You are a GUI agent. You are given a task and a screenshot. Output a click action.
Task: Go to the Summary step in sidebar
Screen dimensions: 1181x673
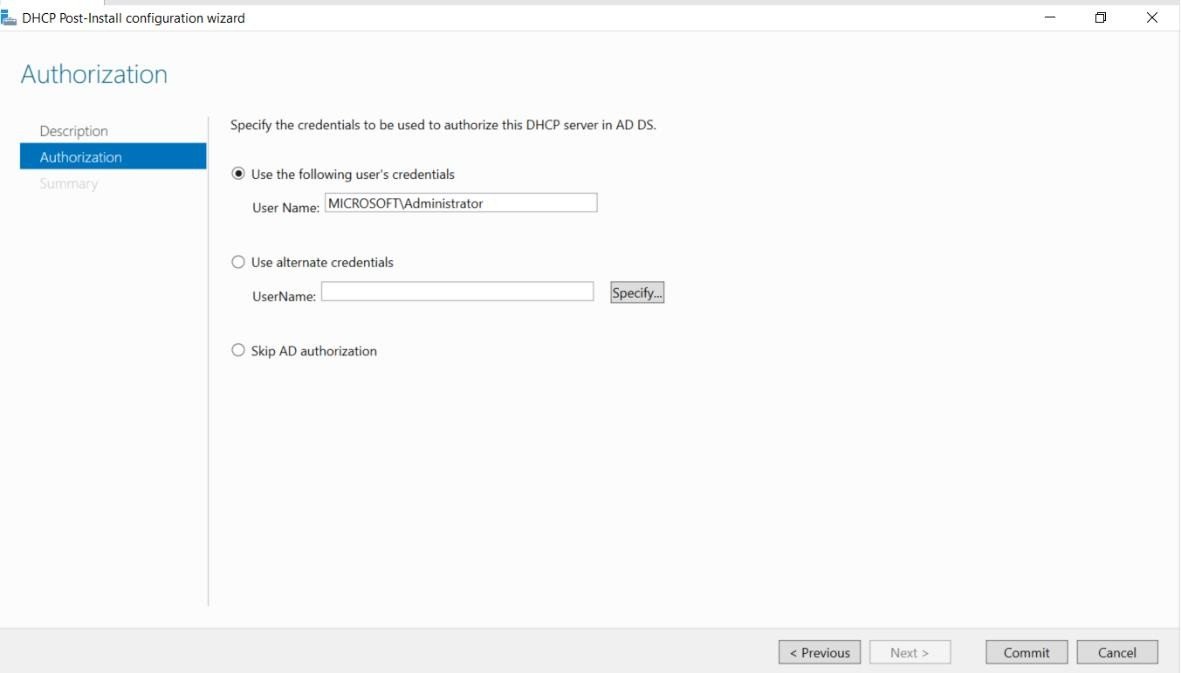(69, 184)
